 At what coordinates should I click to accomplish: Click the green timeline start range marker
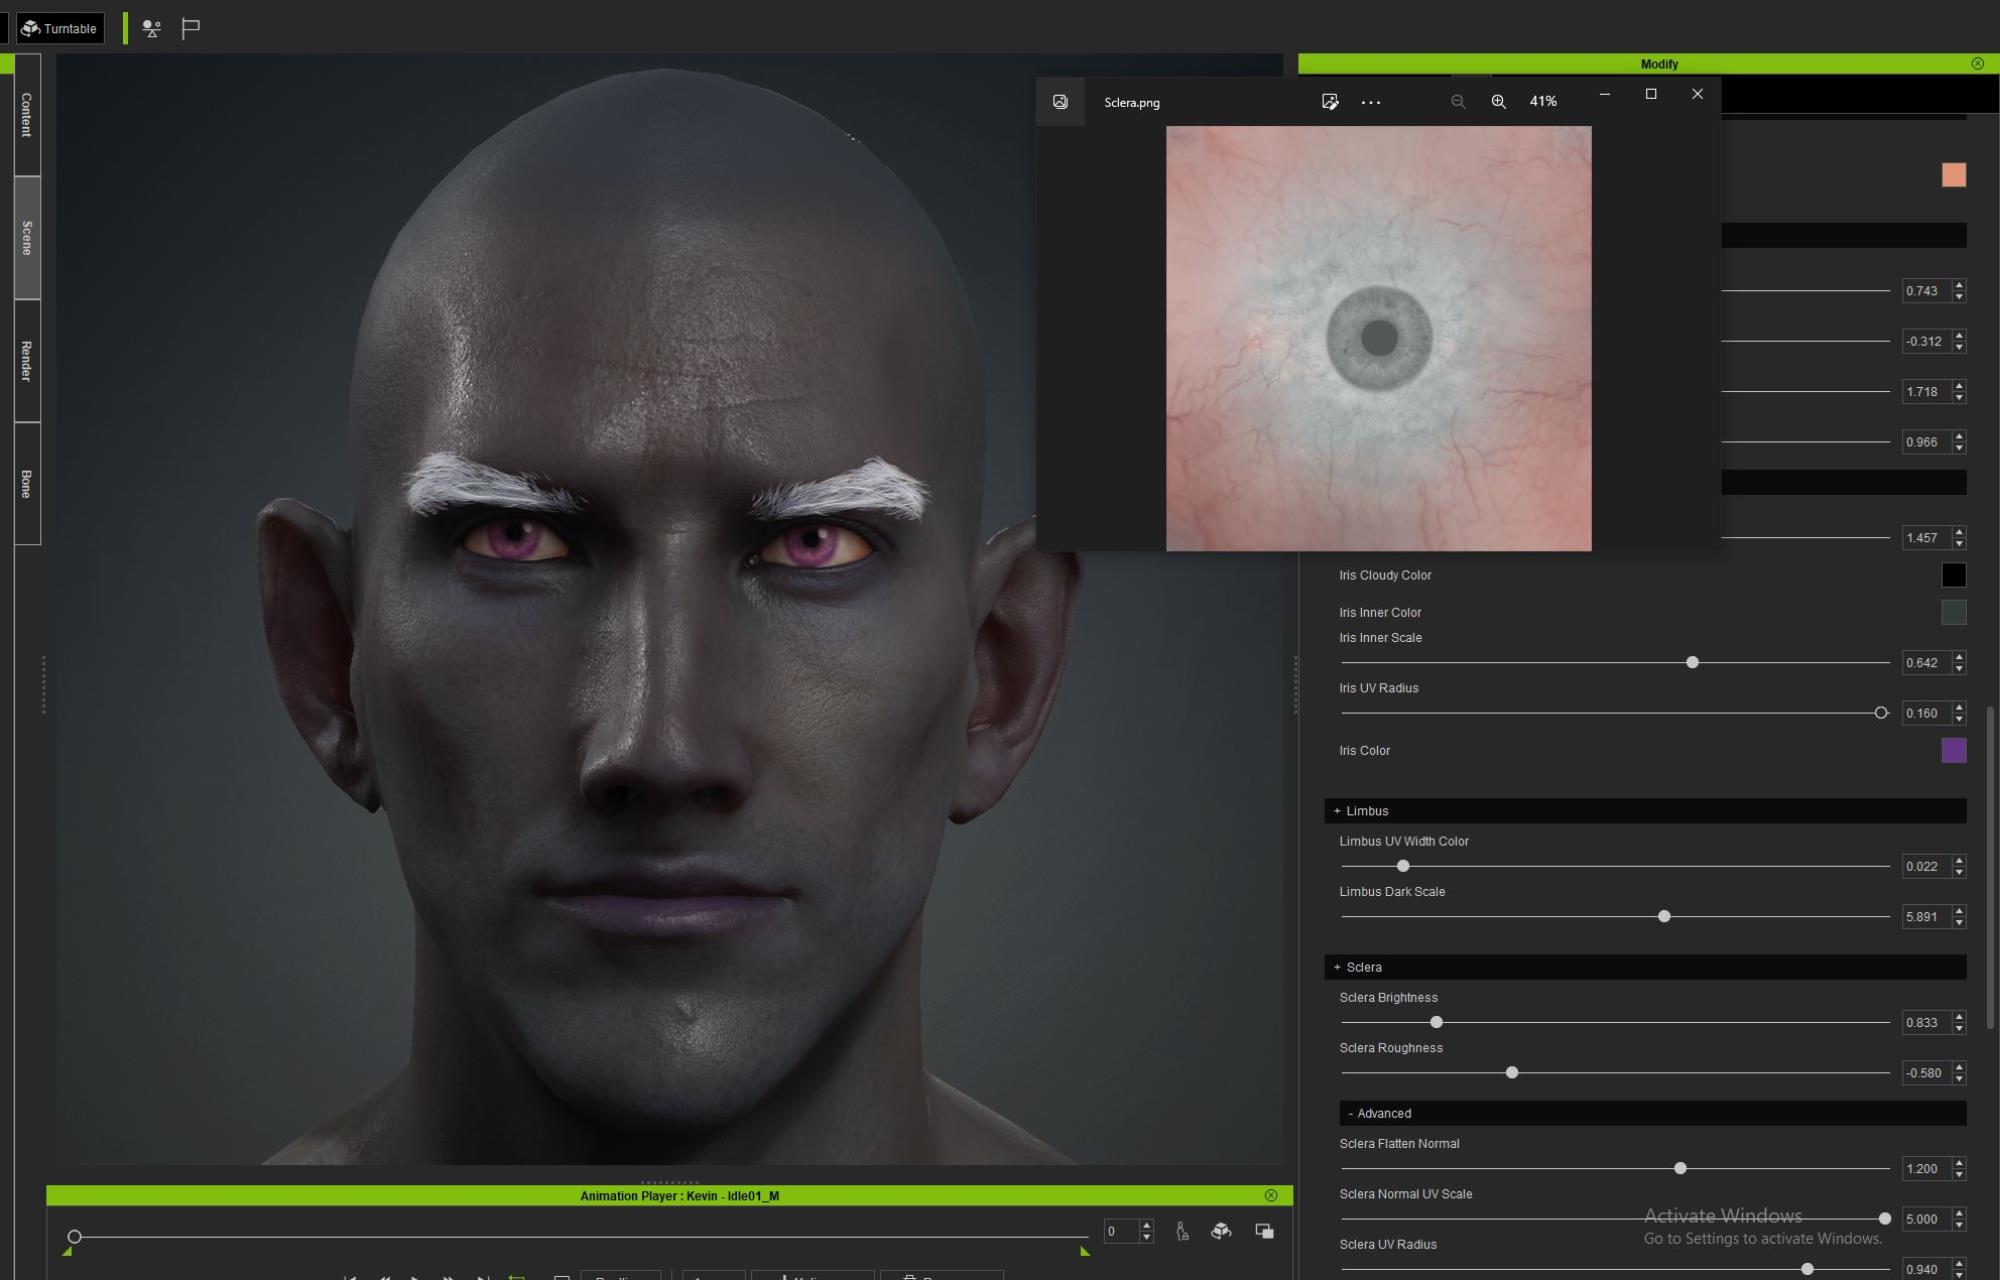click(x=67, y=1251)
